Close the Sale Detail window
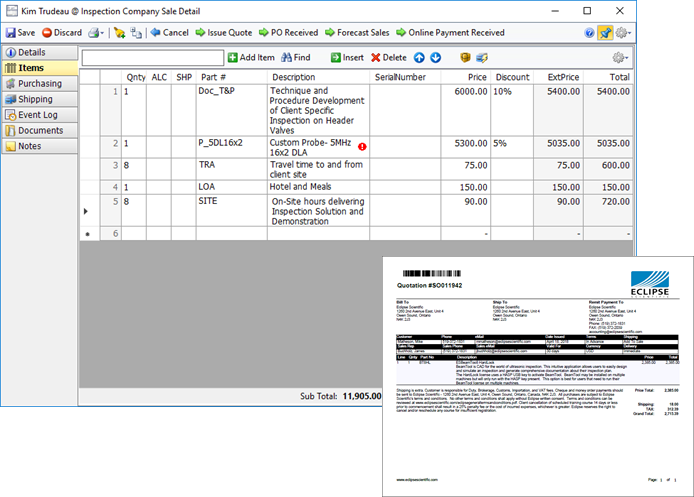This screenshot has height=497, width=694. [x=620, y=11]
